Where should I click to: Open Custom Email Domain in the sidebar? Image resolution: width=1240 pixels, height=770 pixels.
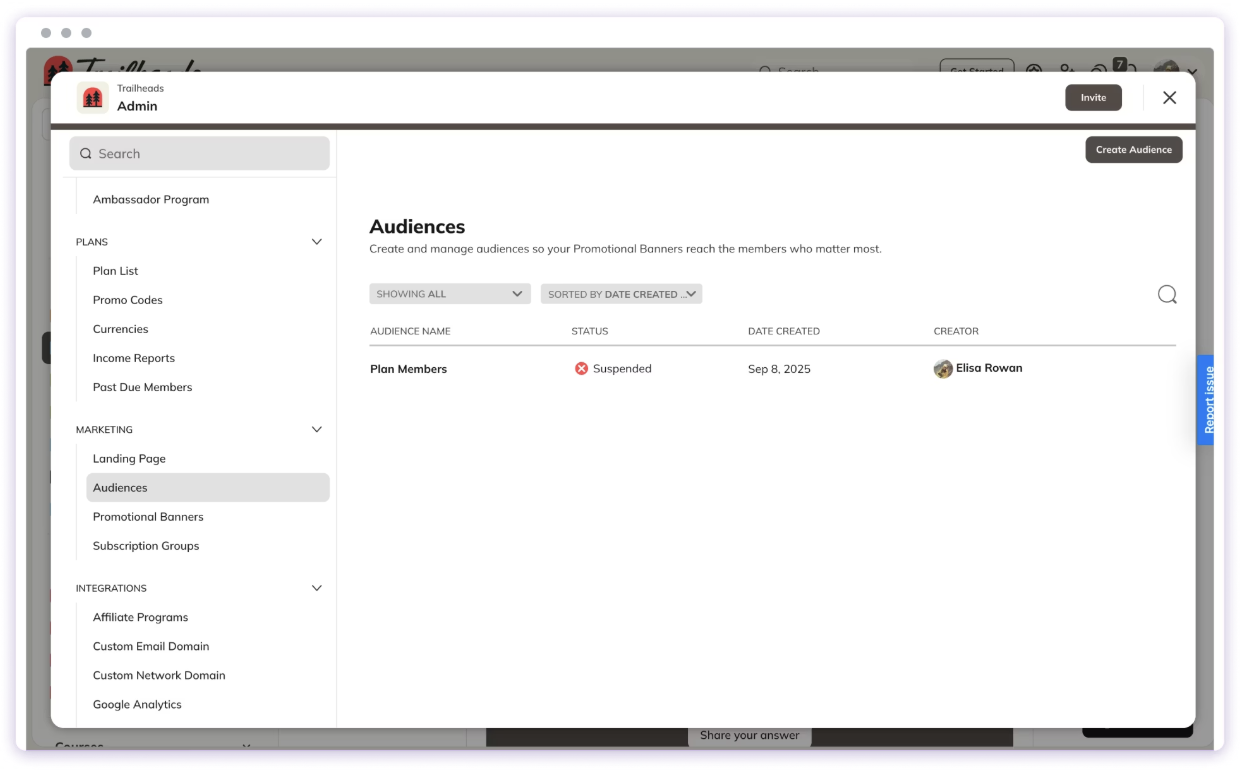click(151, 647)
